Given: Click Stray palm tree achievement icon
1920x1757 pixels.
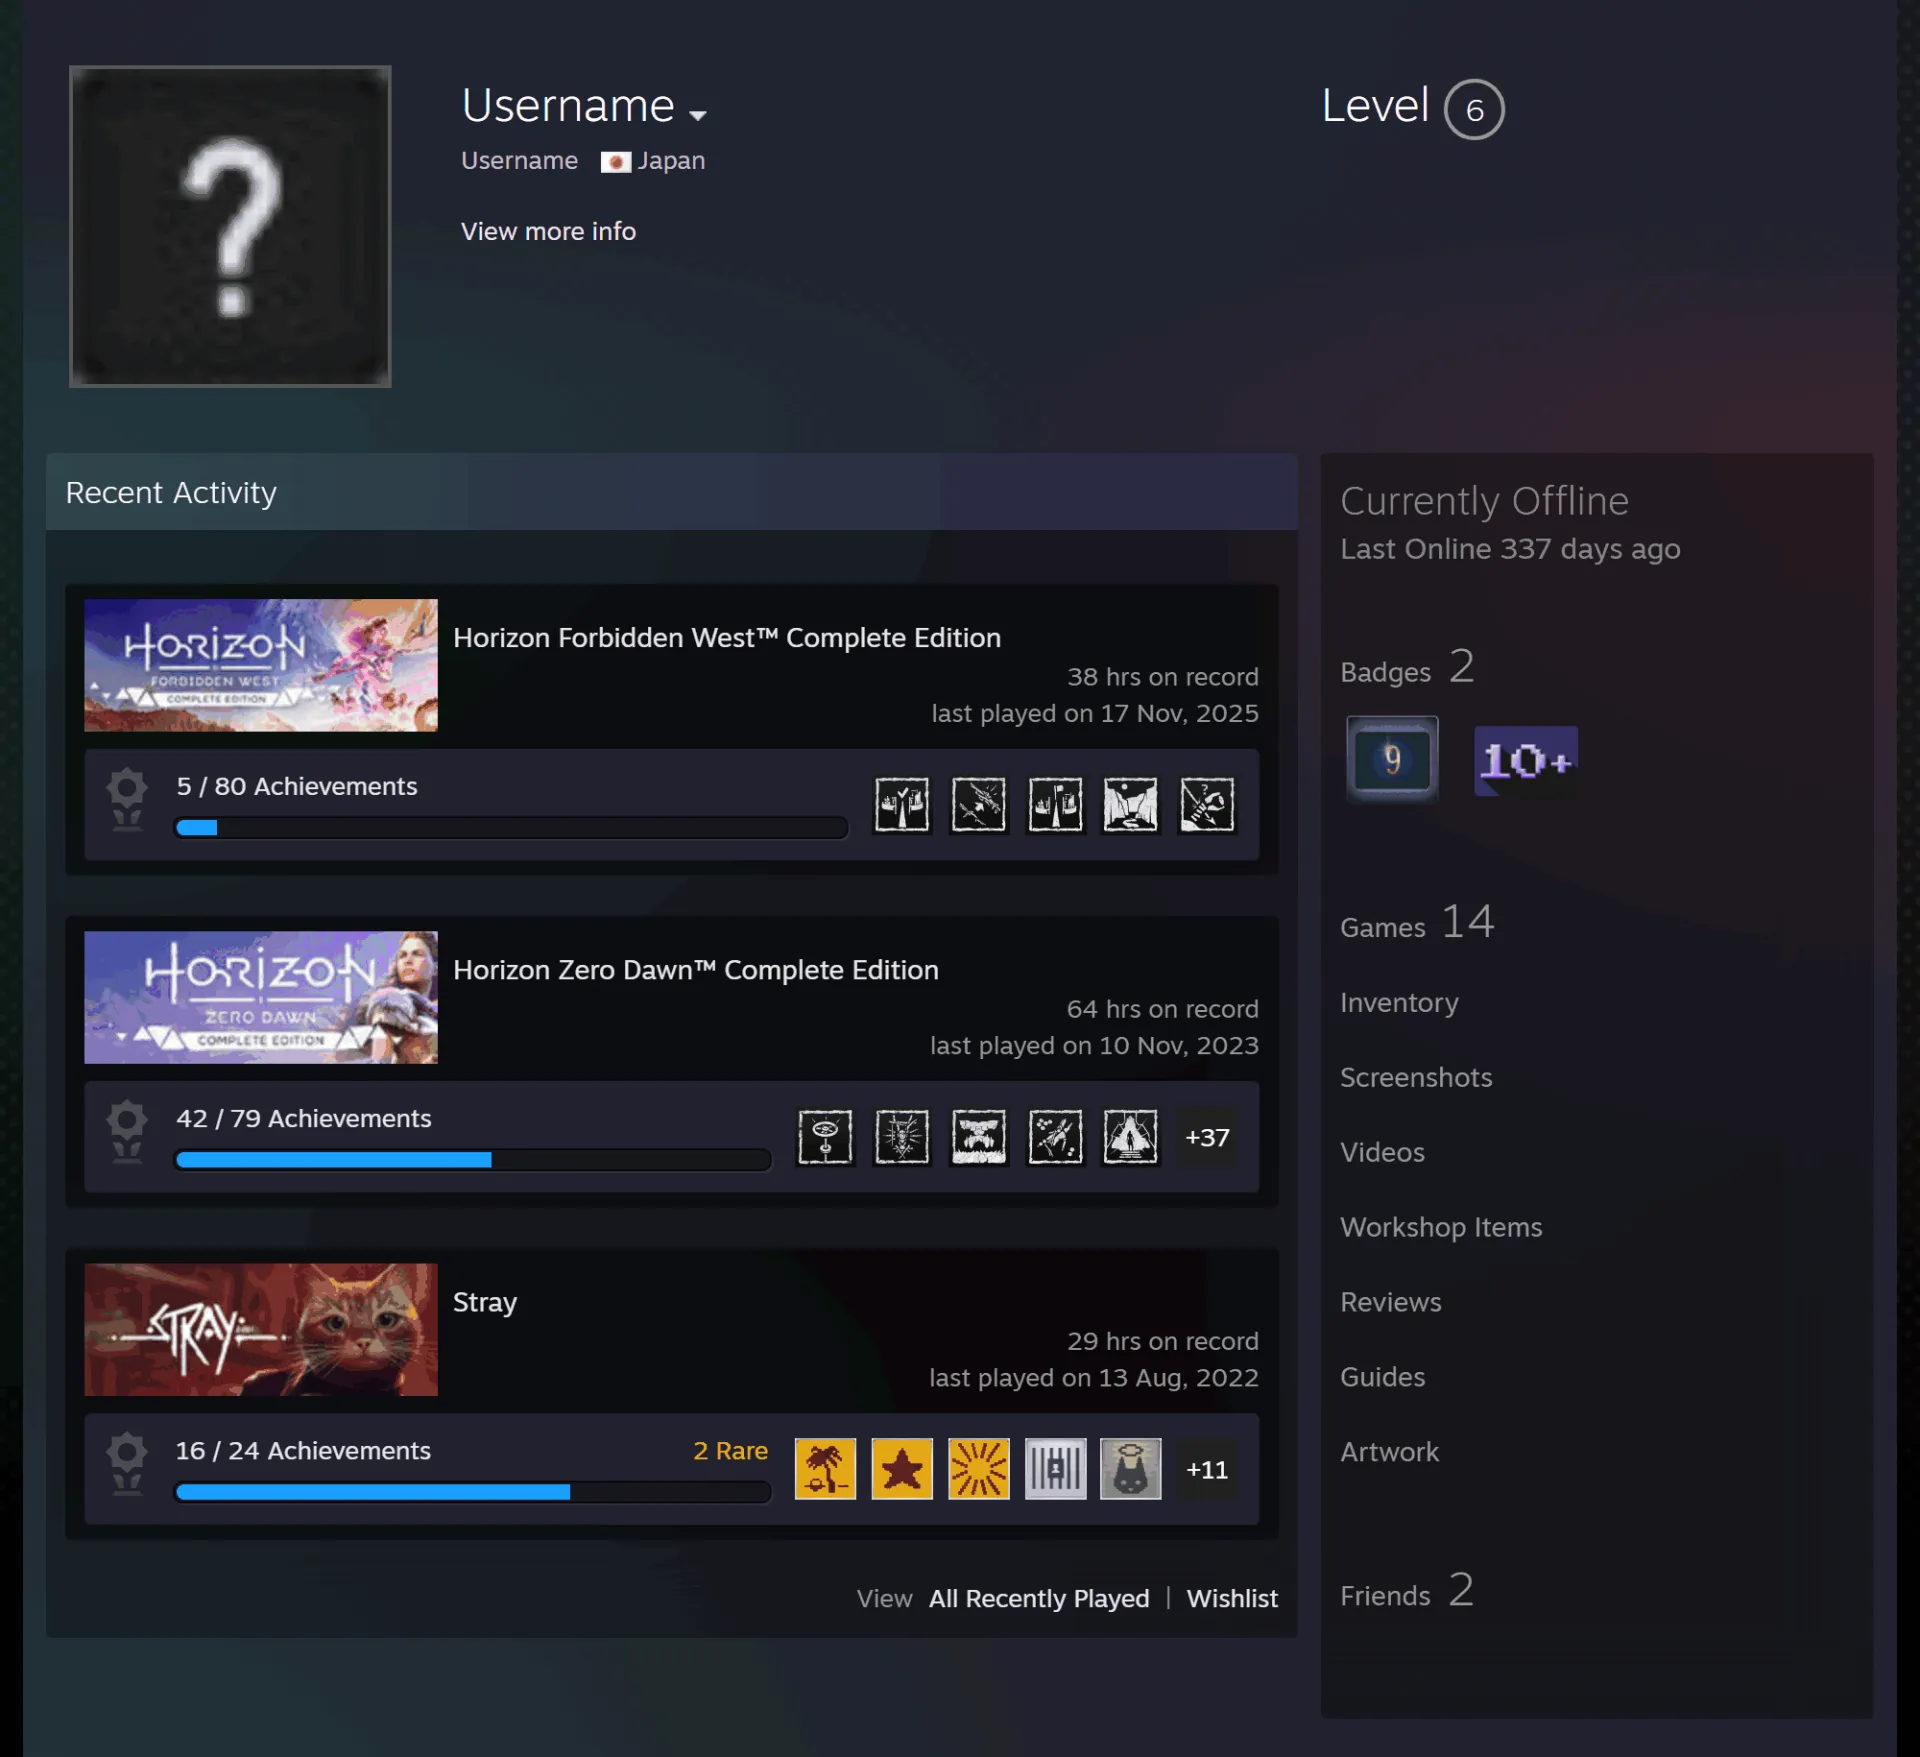Looking at the screenshot, I should [825, 1469].
